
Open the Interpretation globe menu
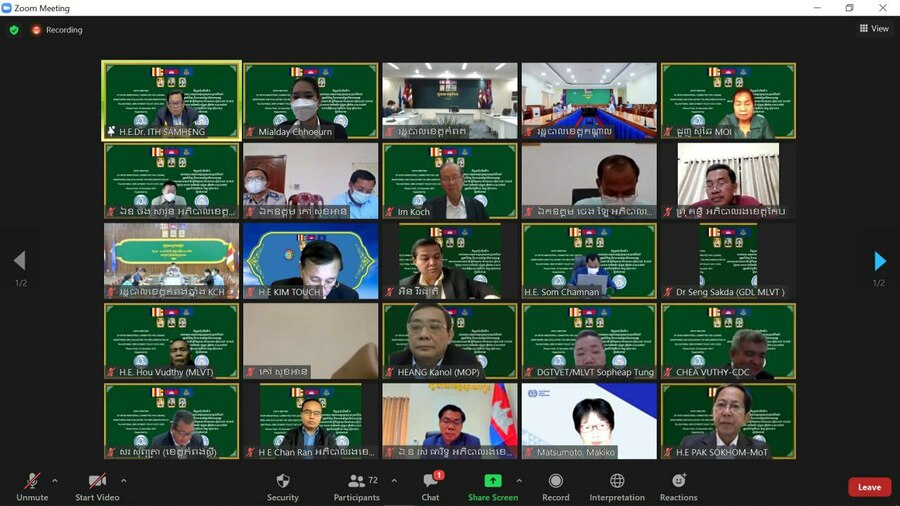click(x=616, y=485)
